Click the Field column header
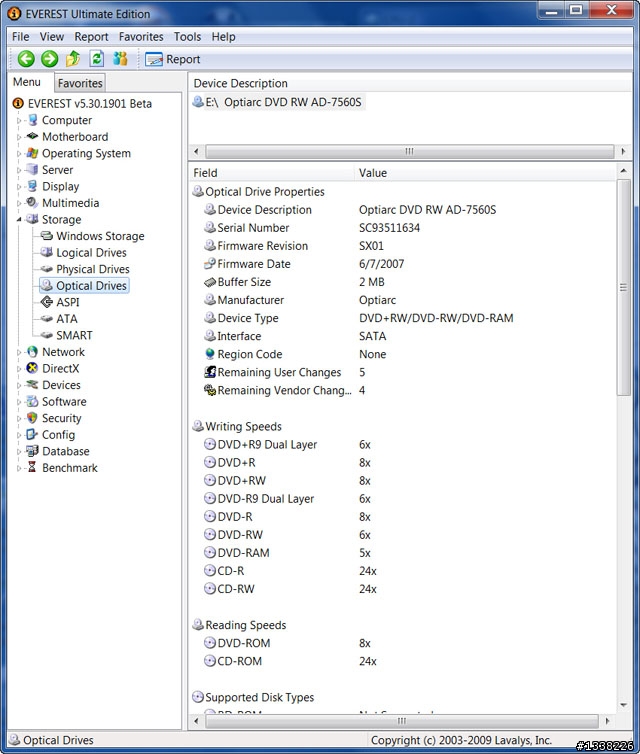Image resolution: width=640 pixels, height=754 pixels. click(271, 173)
